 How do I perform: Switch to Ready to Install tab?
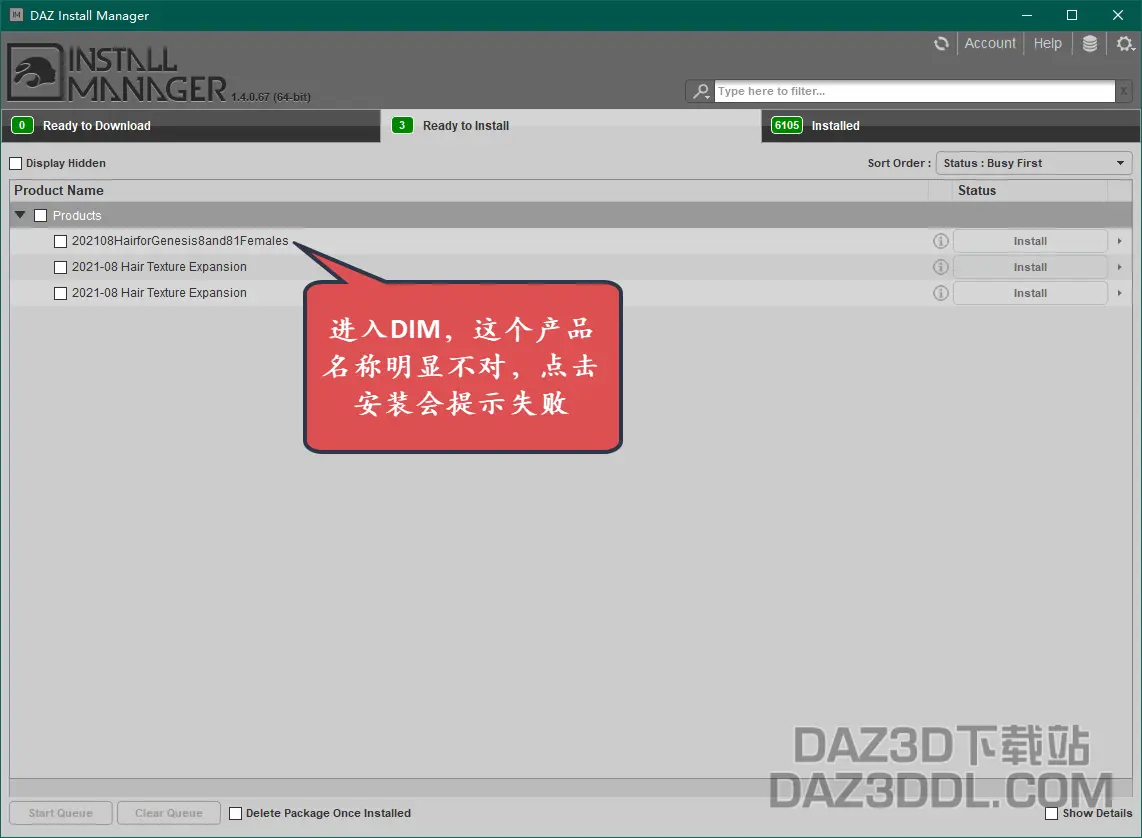[571, 126]
